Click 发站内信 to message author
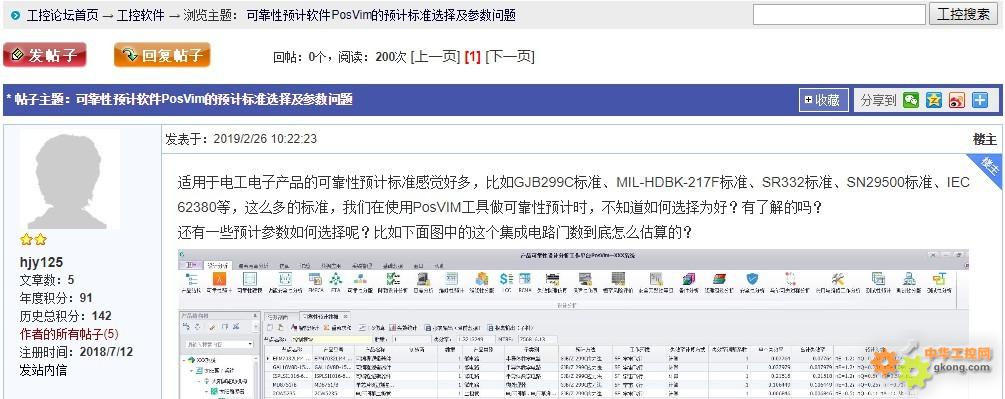The height and width of the screenshot is (399, 1005). click(43, 370)
